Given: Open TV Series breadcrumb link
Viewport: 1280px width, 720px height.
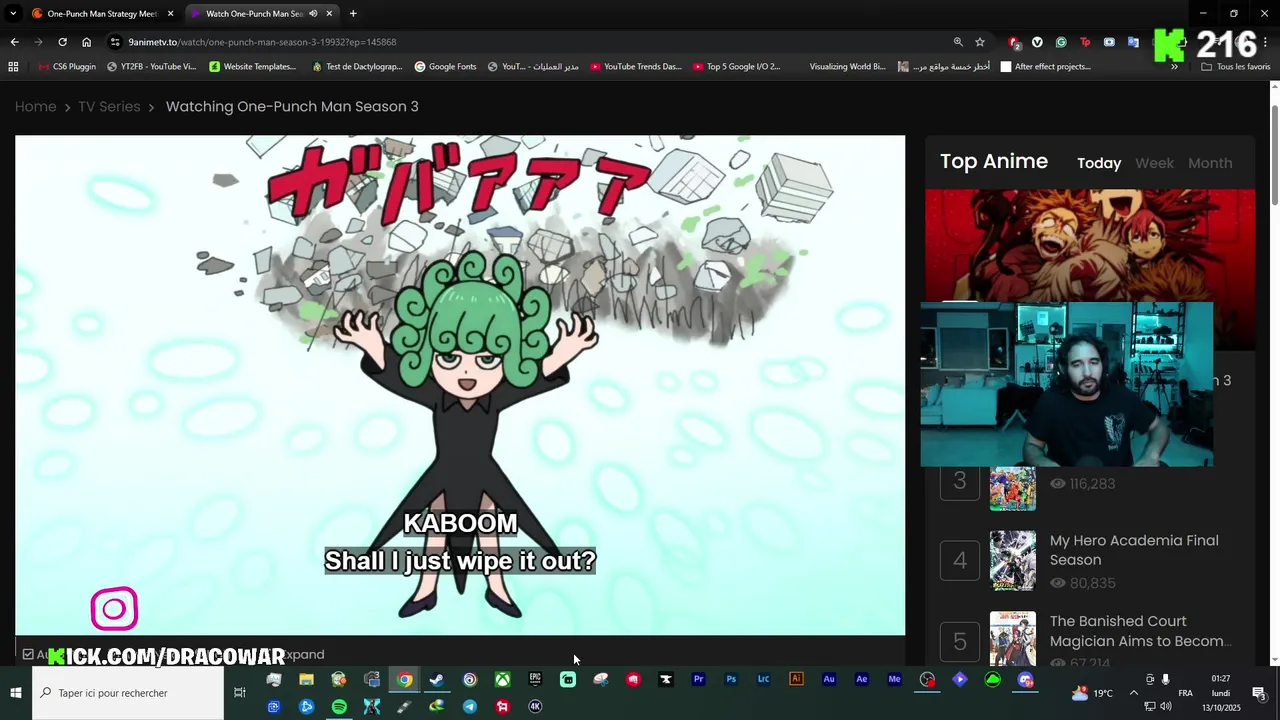Looking at the screenshot, I should (x=109, y=107).
